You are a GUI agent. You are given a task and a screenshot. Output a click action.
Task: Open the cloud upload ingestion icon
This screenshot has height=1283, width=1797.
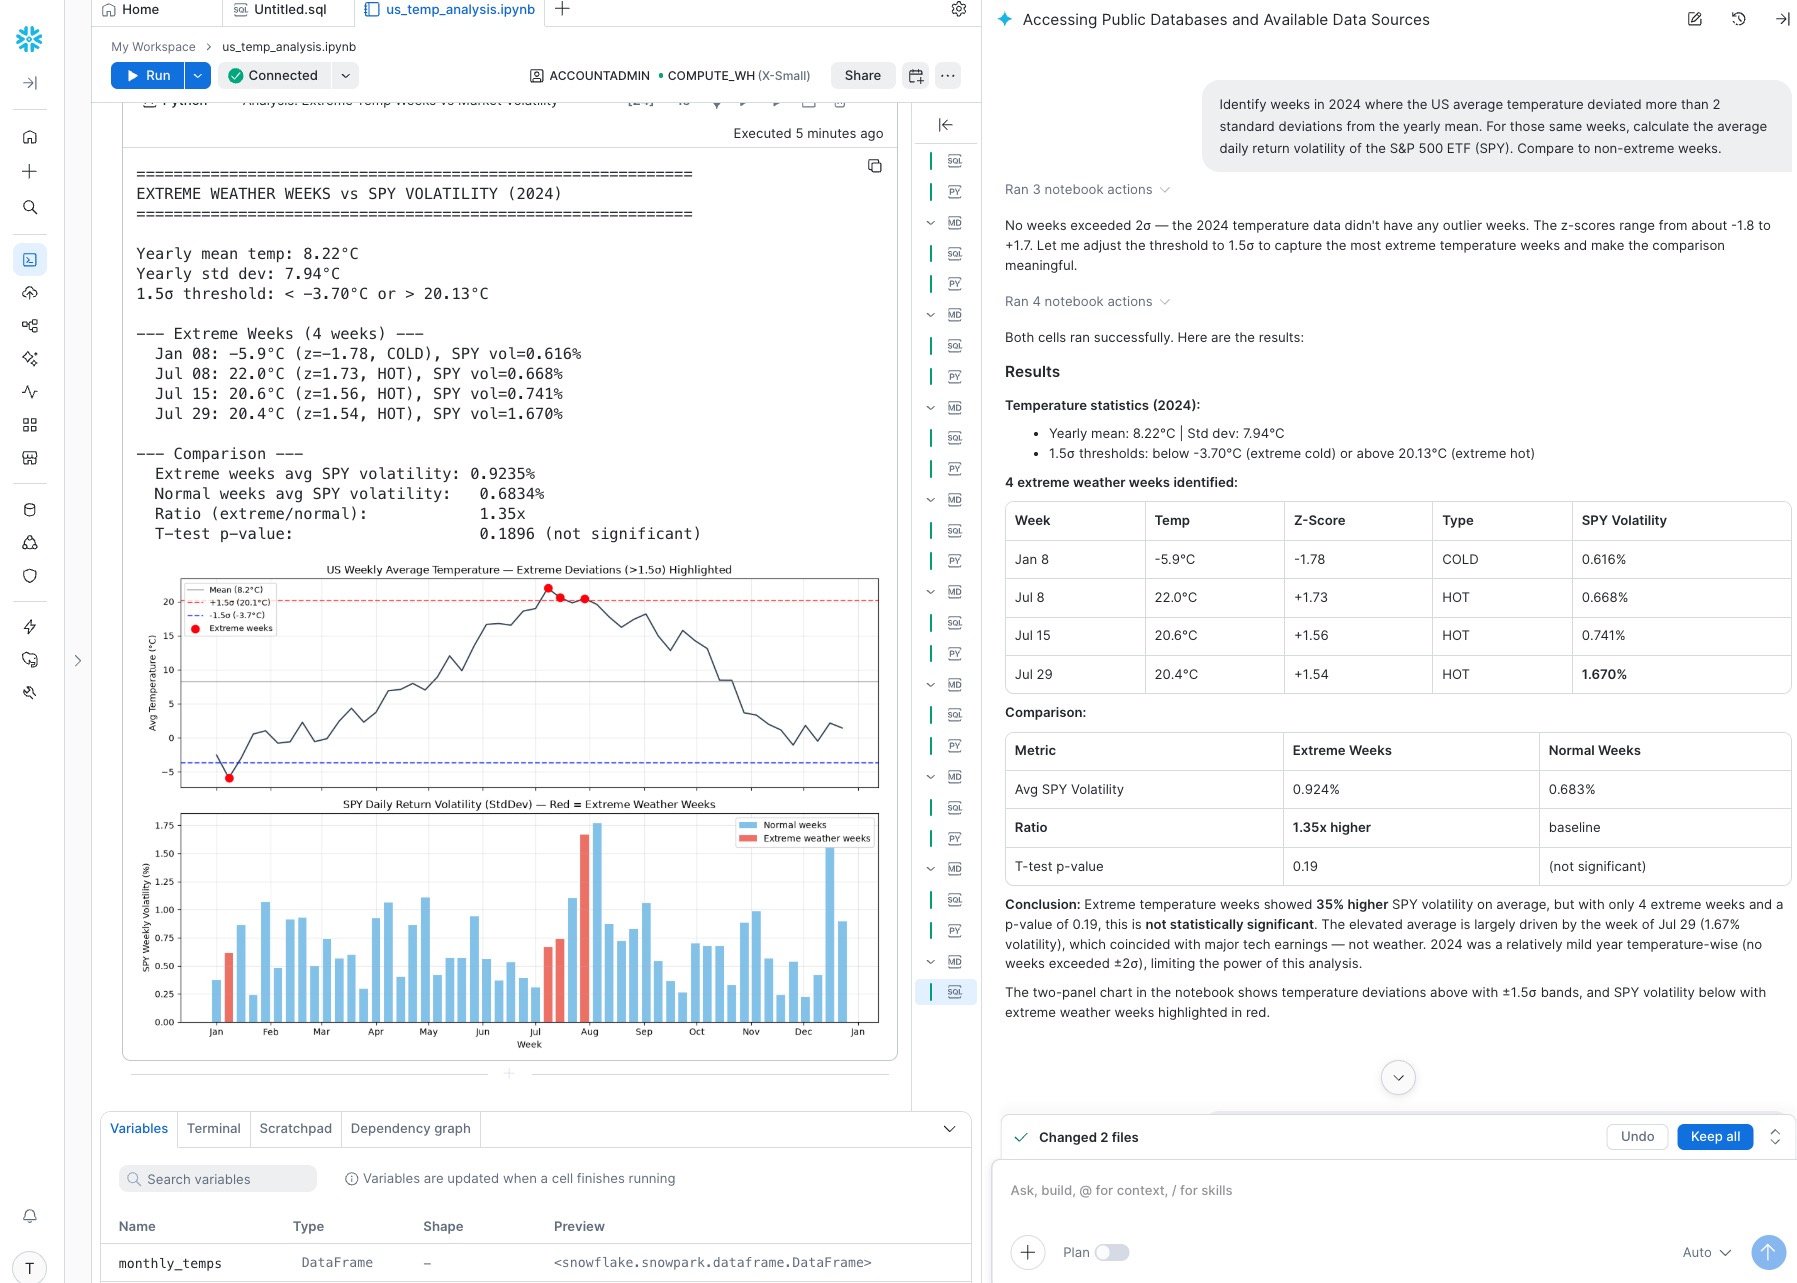coord(30,293)
